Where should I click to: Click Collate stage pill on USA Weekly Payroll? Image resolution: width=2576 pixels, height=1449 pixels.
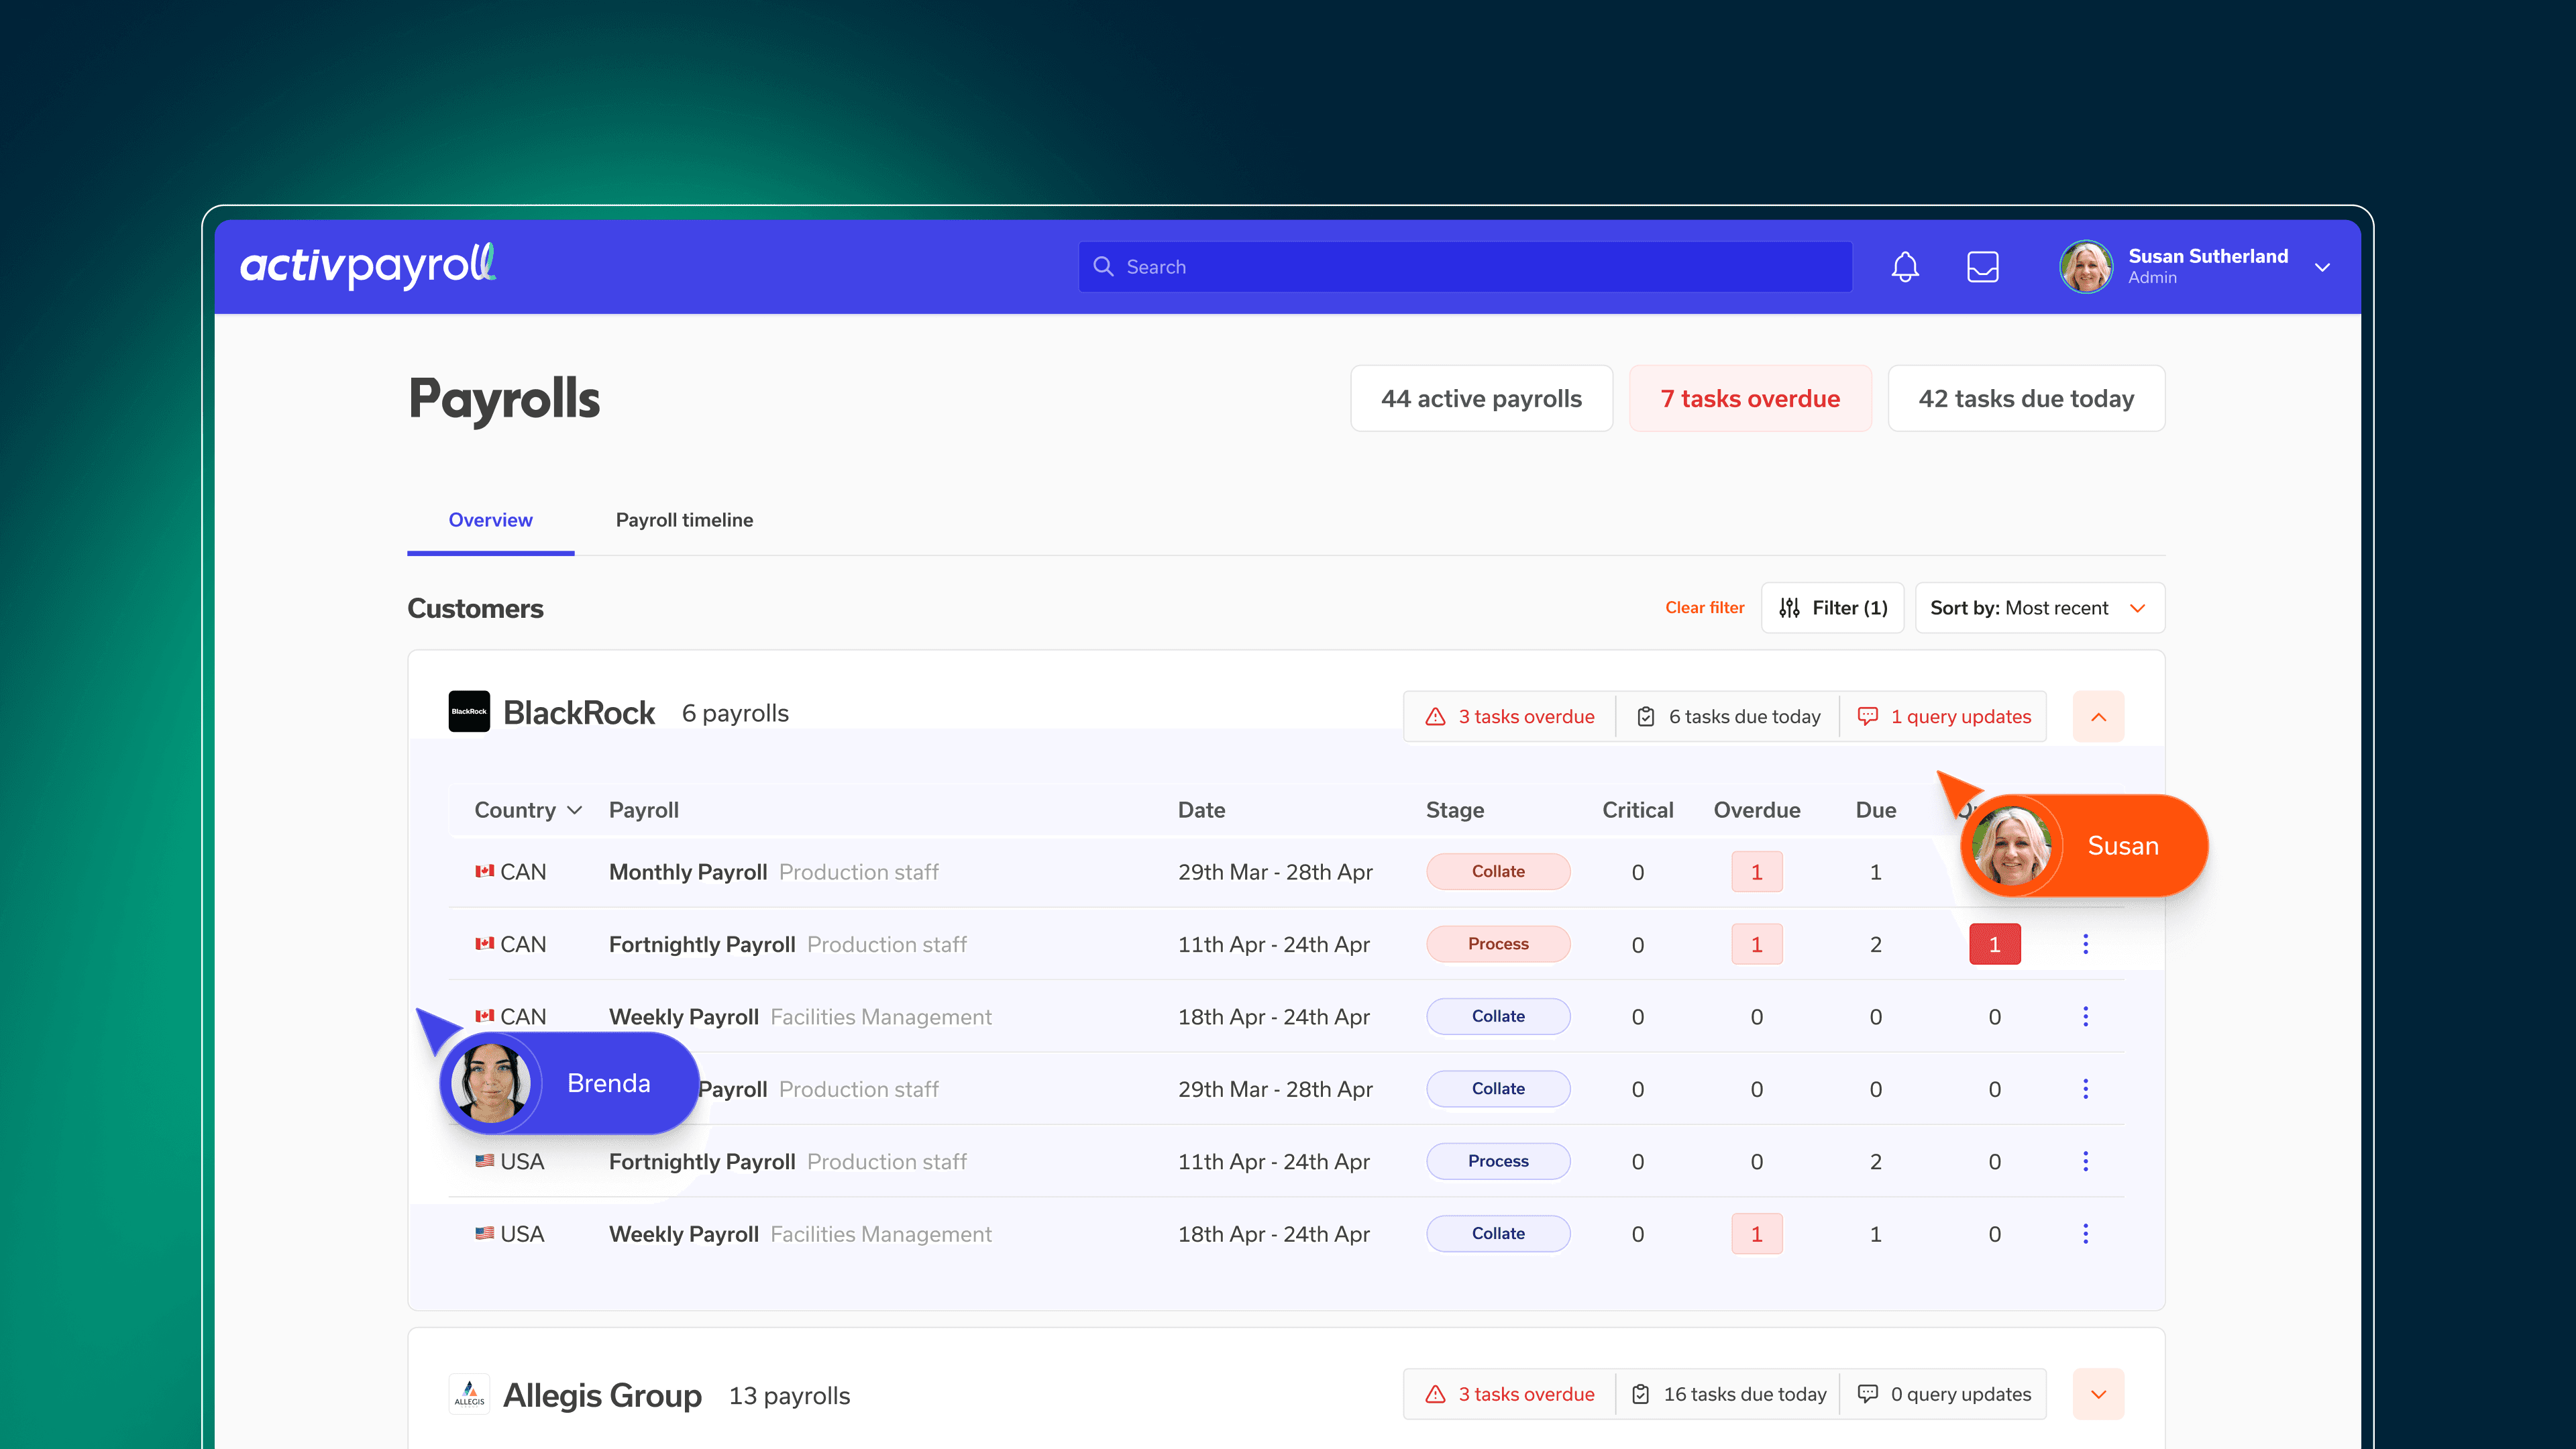pos(1498,1233)
